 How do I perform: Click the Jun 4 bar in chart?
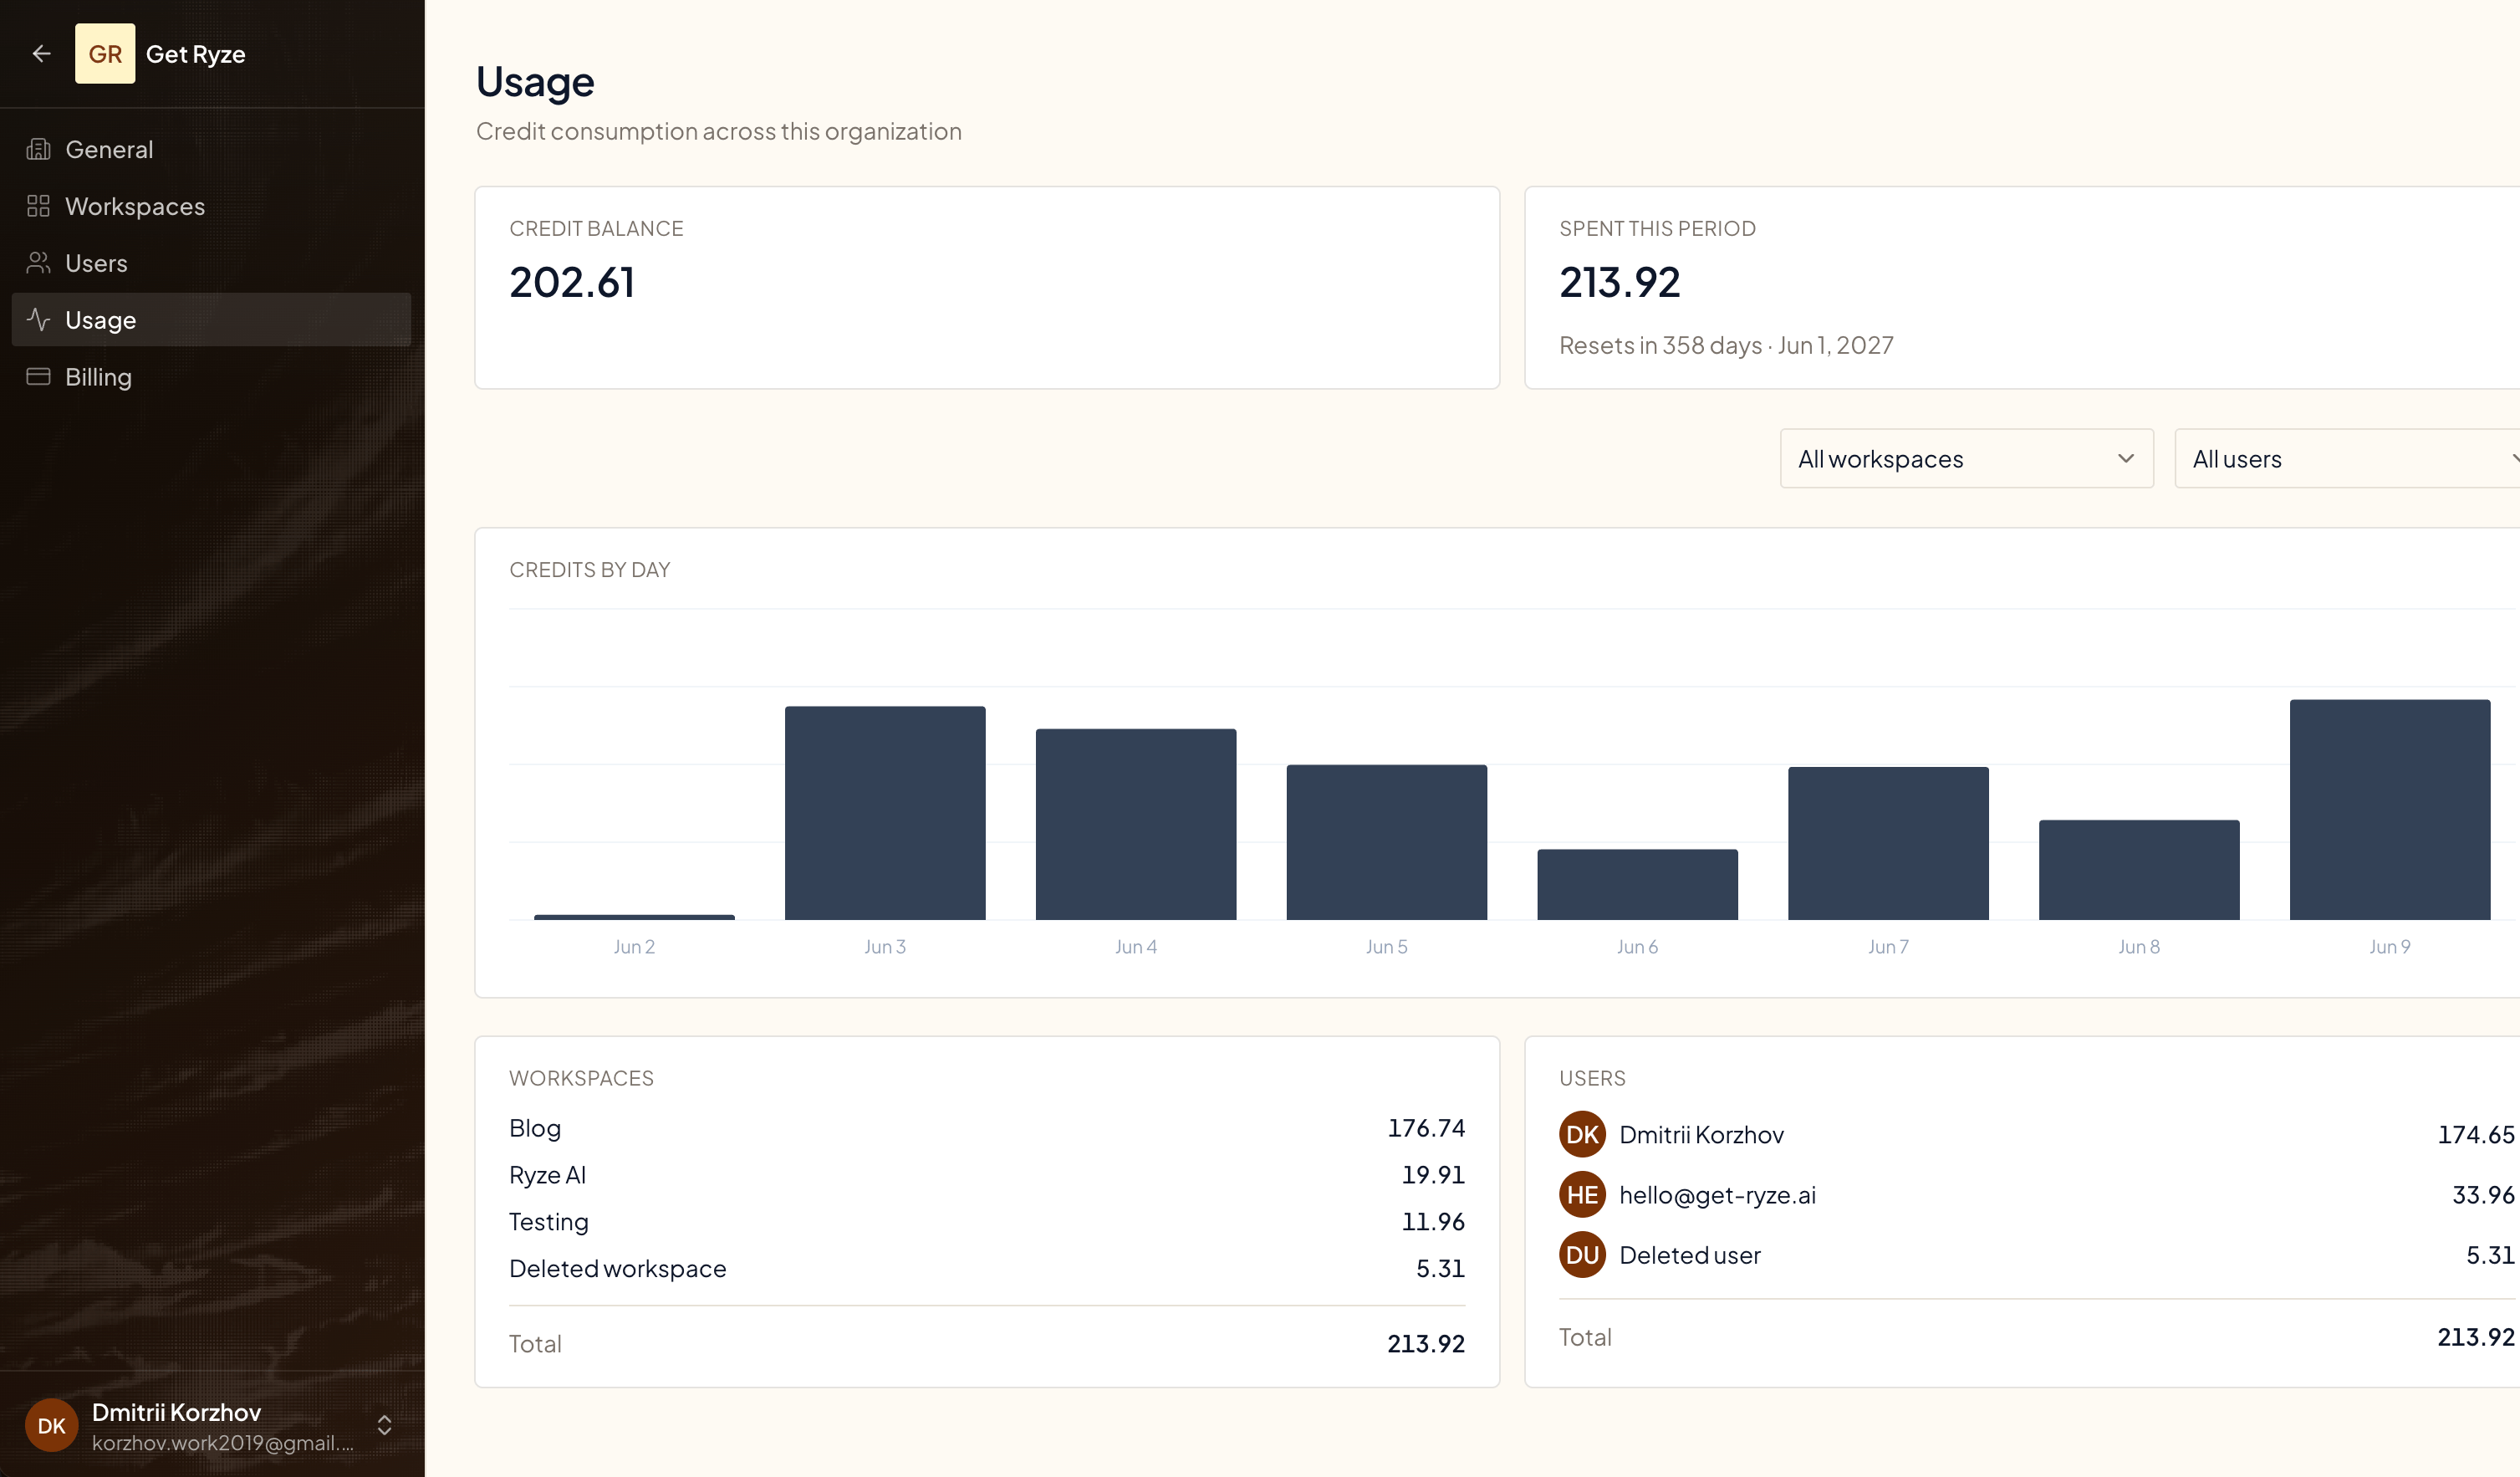(1136, 824)
